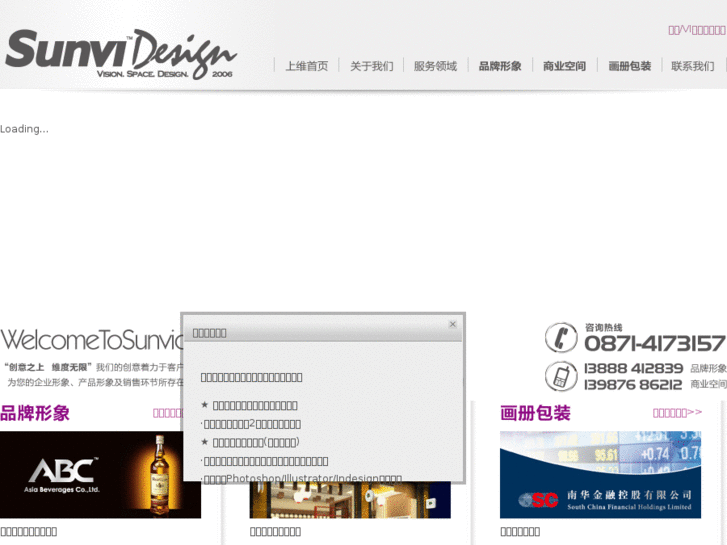Click the more link beside 画册包装
Viewport: 727px width, 545px height.
tap(677, 412)
